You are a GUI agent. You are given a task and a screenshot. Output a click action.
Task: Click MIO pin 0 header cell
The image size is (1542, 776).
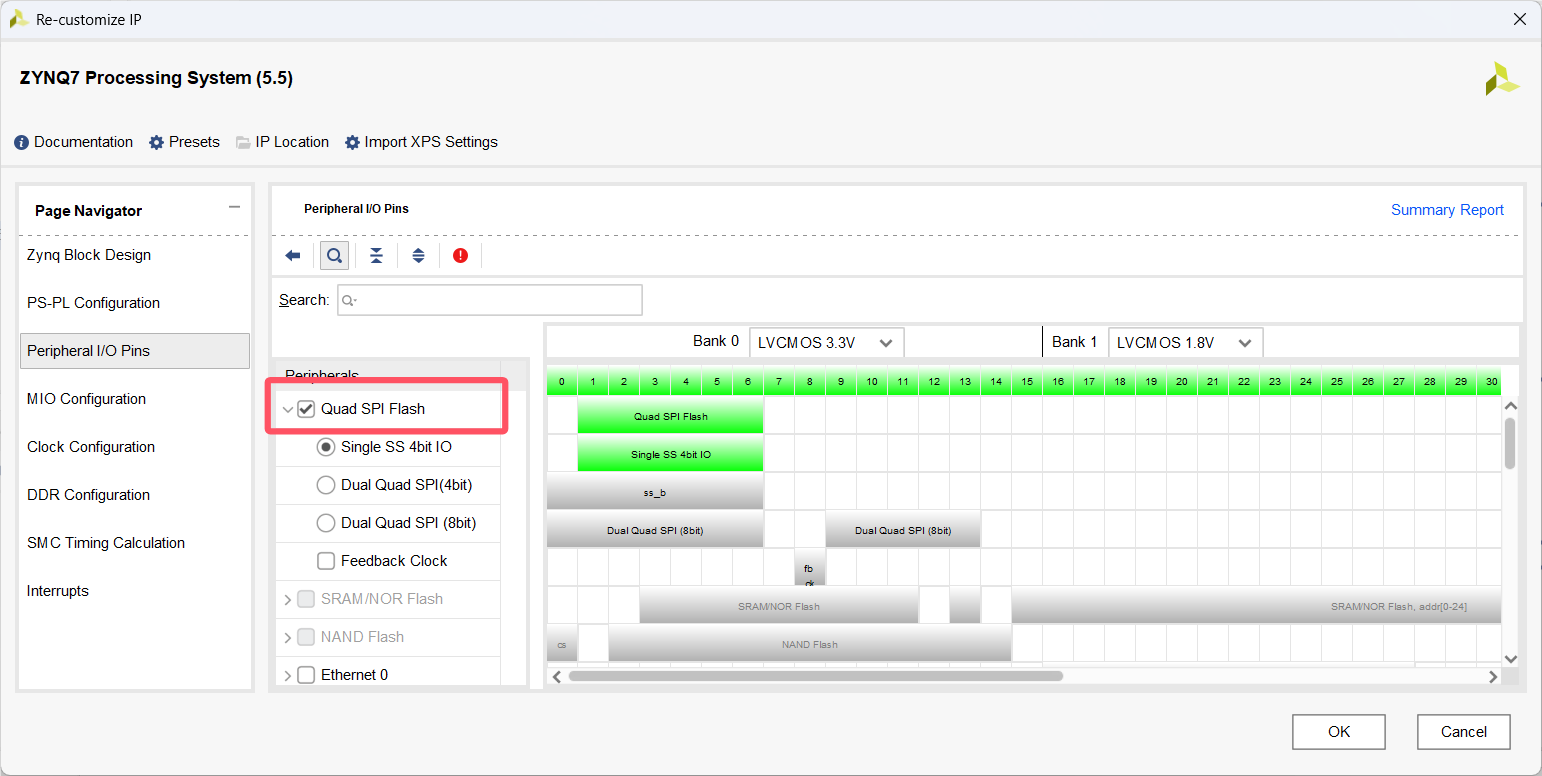(x=562, y=381)
